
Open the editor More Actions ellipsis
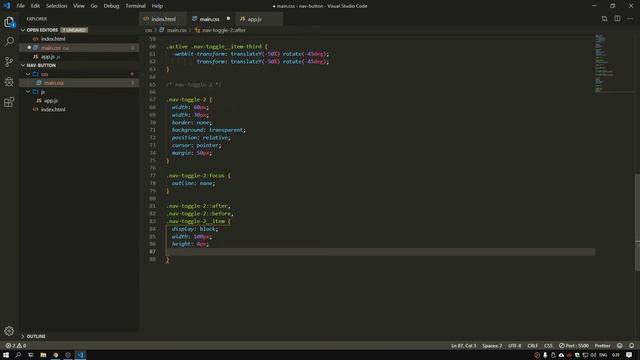[630, 19]
